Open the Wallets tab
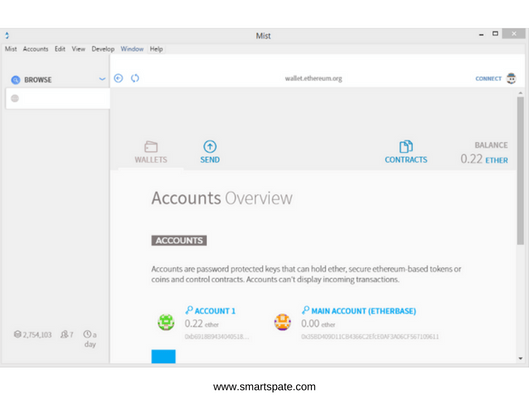The image size is (529, 396). click(x=151, y=152)
